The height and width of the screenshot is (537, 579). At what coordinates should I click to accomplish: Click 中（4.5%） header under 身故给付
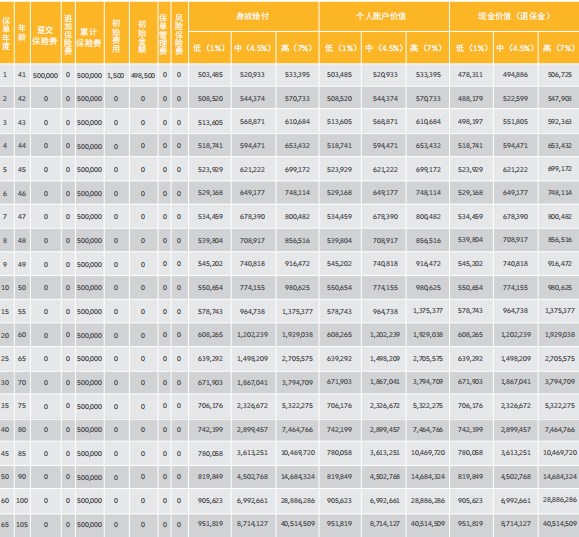(x=253, y=48)
